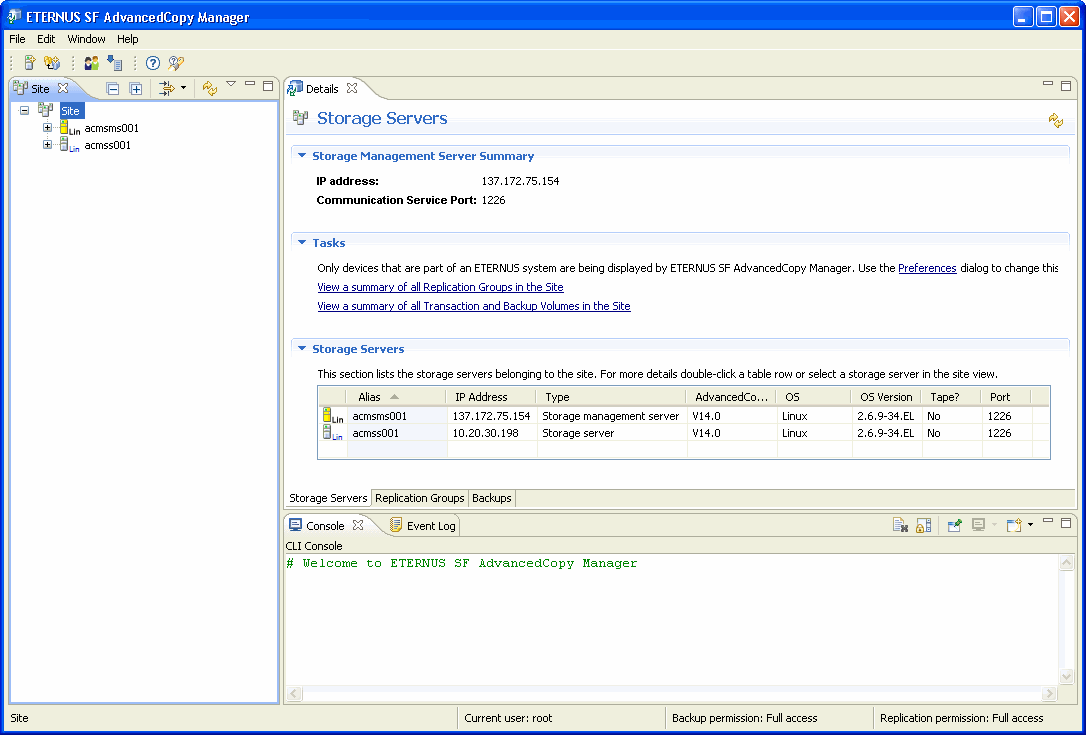This screenshot has height=735, width=1086.
Task: Maximize the Console panel
Action: (x=1066, y=522)
